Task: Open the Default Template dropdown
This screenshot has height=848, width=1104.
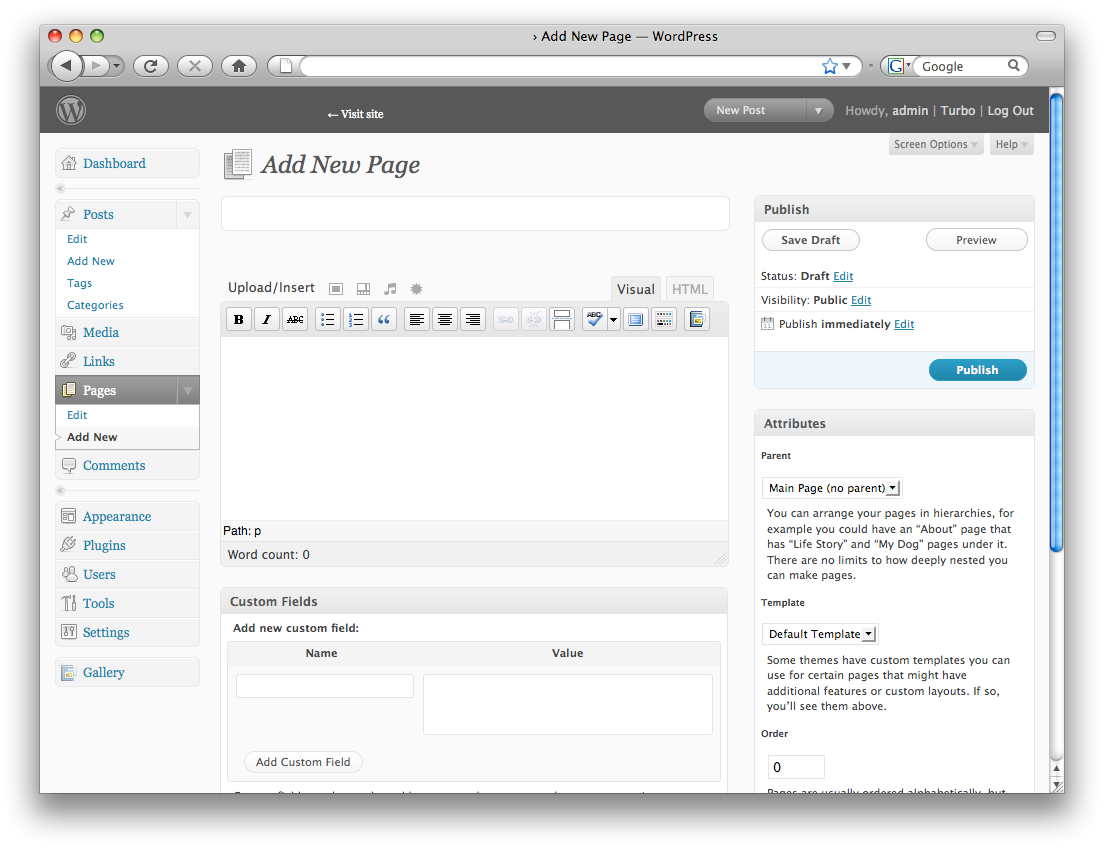Action: tap(820, 634)
